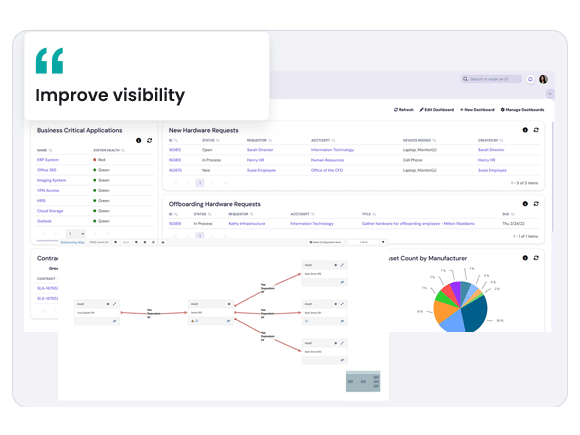This screenshot has width=580, height=435.
Task: Sort New Hardware Requests by Requestor
Action: point(259,140)
